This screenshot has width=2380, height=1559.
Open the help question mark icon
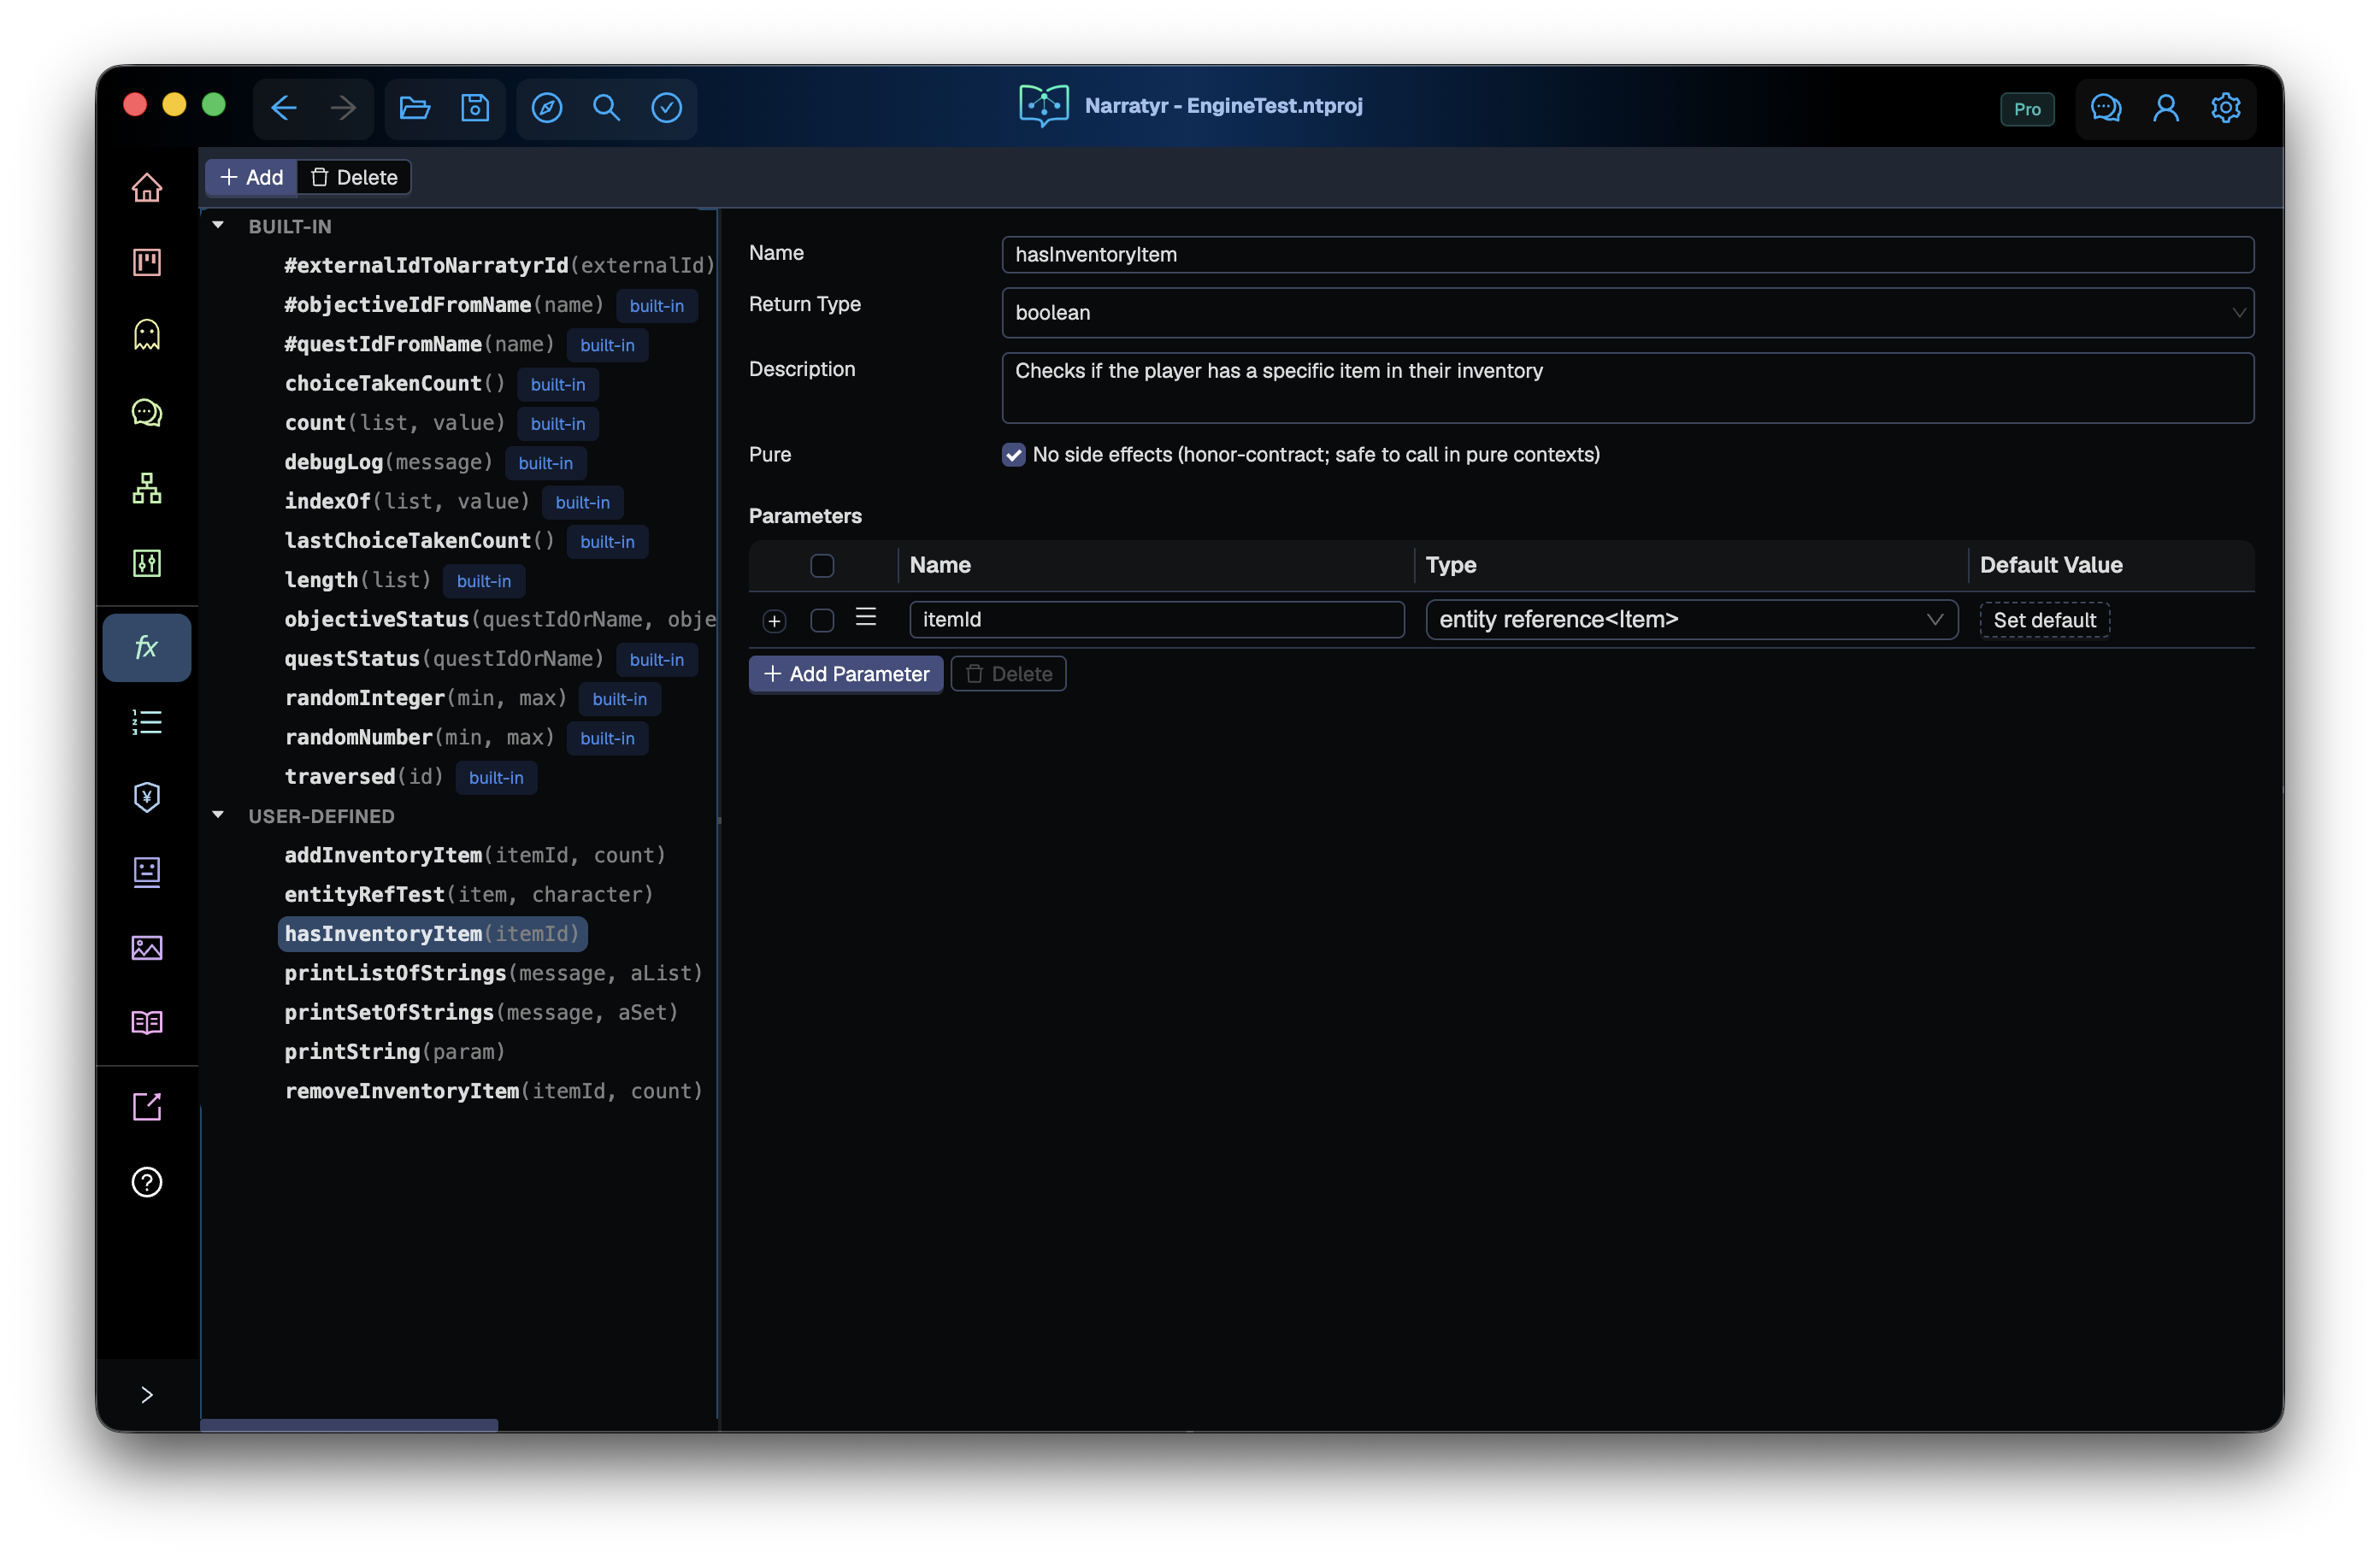[x=147, y=1182]
